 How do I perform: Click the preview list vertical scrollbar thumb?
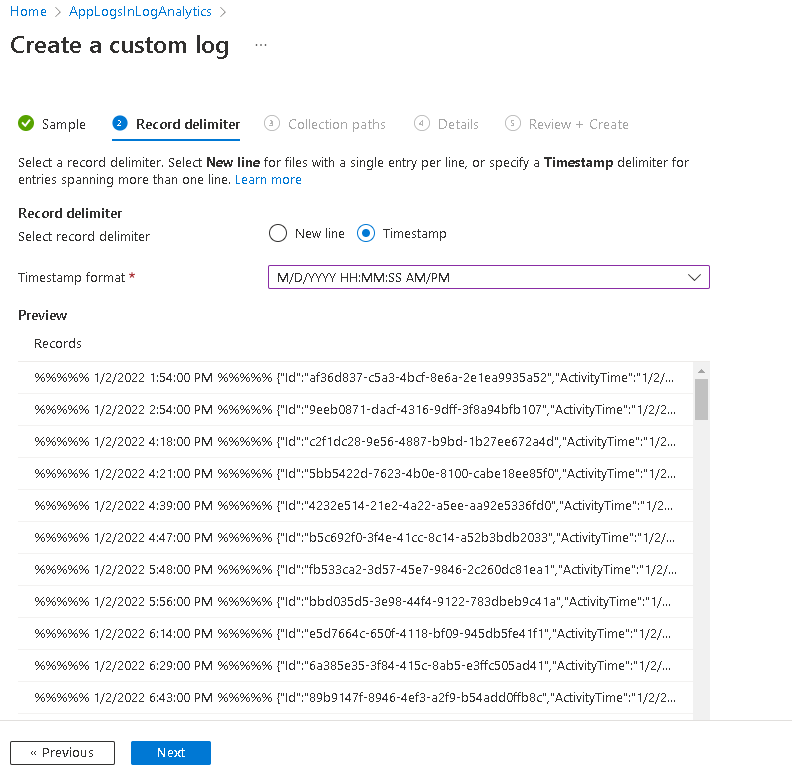pos(701,398)
